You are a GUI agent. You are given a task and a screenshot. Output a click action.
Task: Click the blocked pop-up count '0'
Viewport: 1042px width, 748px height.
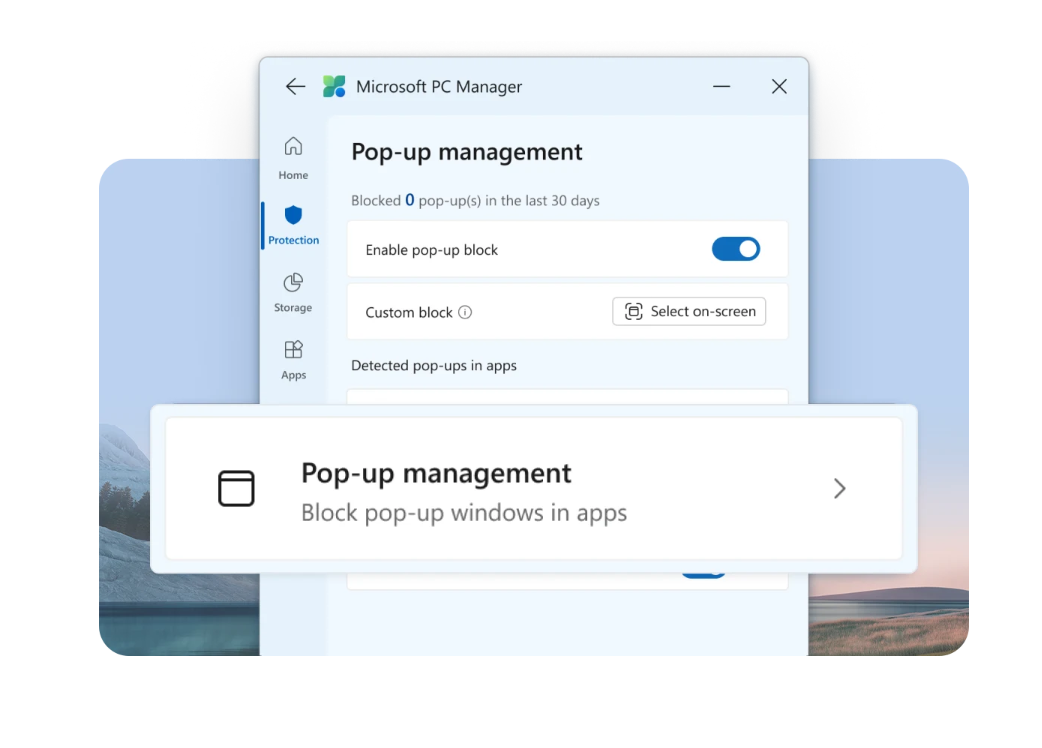pos(409,200)
